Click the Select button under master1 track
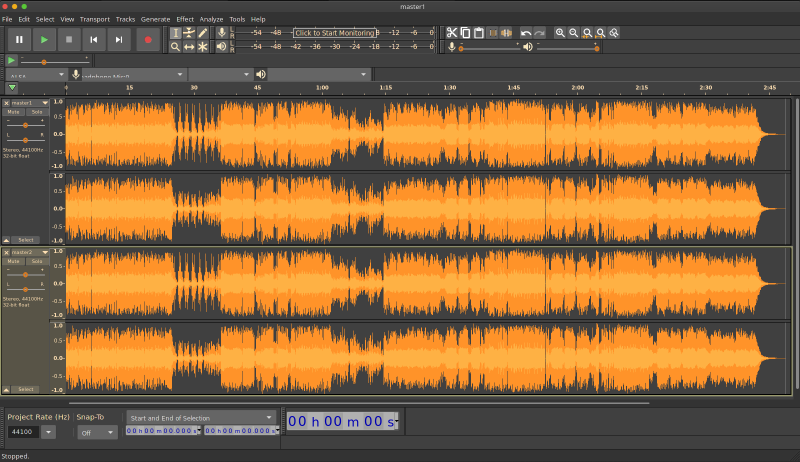The width and height of the screenshot is (800, 462). [x=25, y=240]
